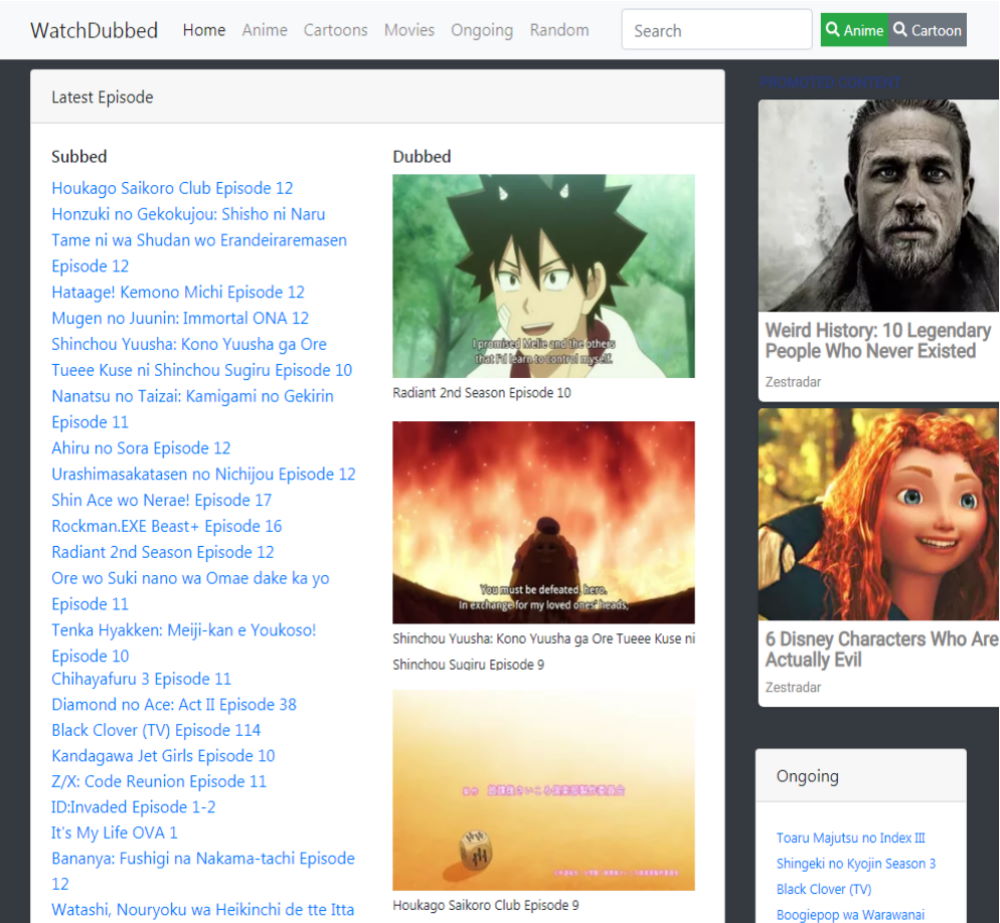Image resolution: width=1000 pixels, height=923 pixels.
Task: Open Hataage! Kemono Michi Episode 12
Action: [x=178, y=292]
